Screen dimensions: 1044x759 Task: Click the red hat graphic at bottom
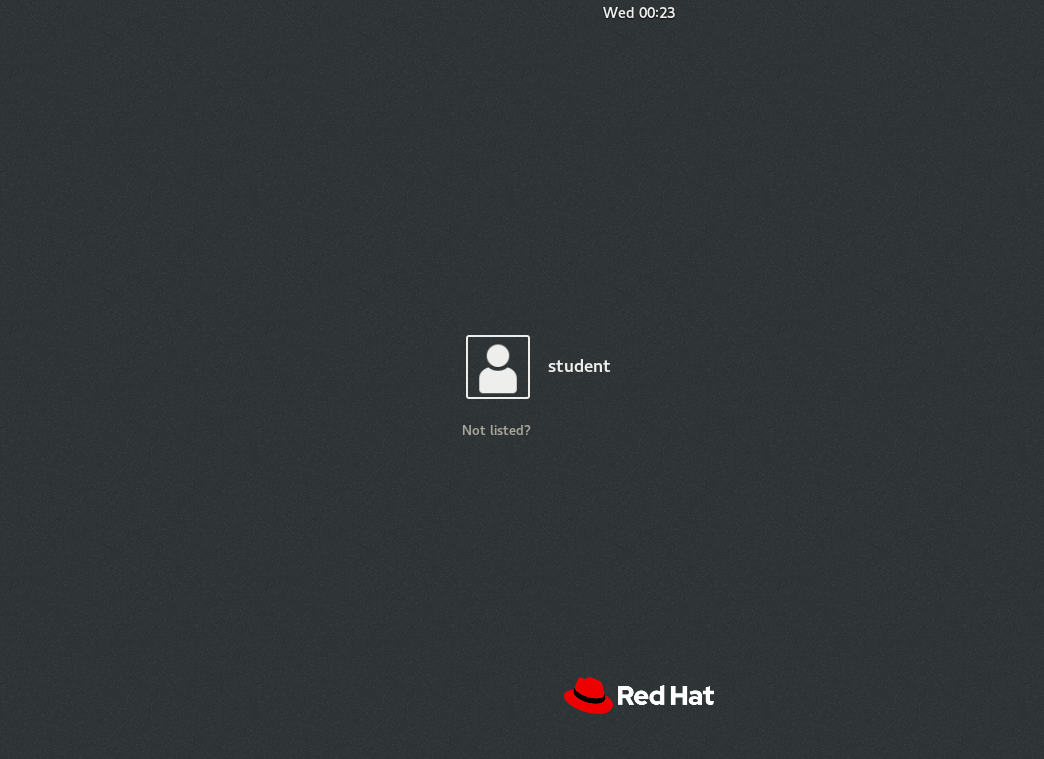(x=588, y=693)
